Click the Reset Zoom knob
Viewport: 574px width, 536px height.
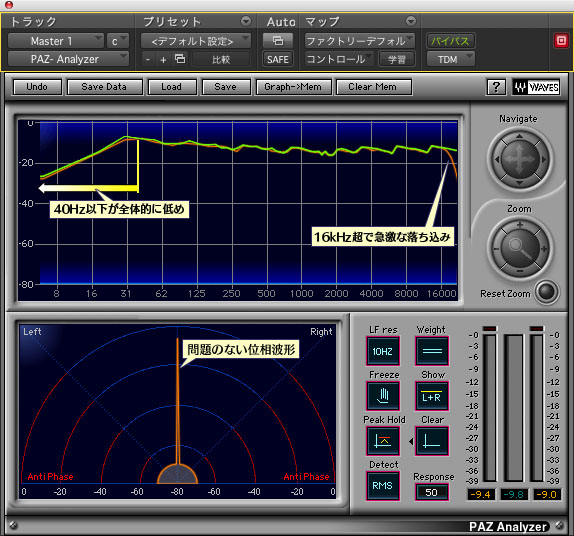547,292
